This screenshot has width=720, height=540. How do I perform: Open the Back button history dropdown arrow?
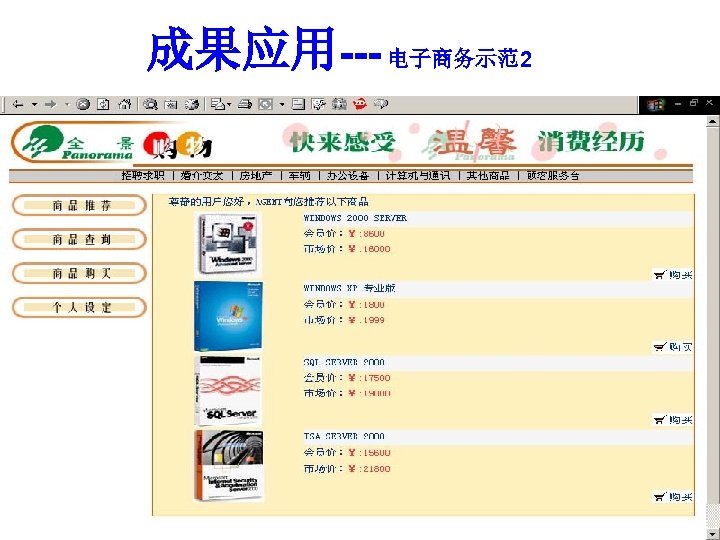[x=34, y=105]
